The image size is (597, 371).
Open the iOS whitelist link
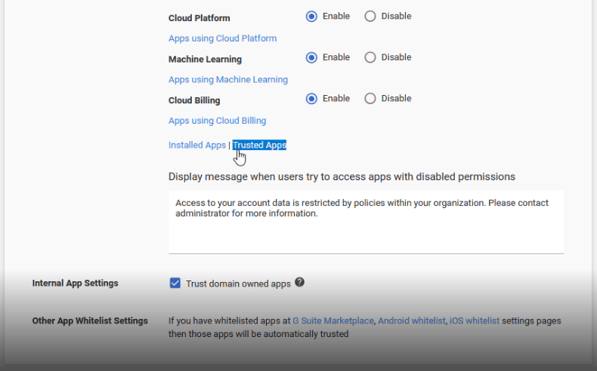pos(474,321)
